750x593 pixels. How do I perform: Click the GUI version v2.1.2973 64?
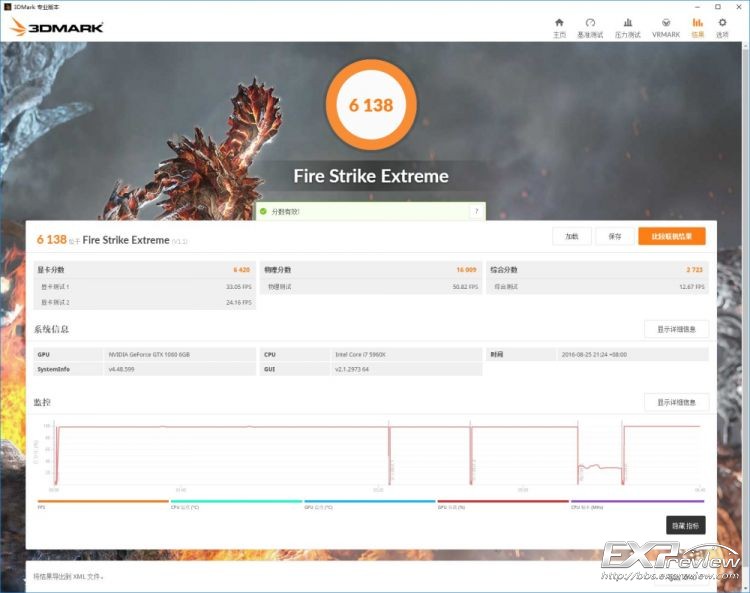coord(352,369)
